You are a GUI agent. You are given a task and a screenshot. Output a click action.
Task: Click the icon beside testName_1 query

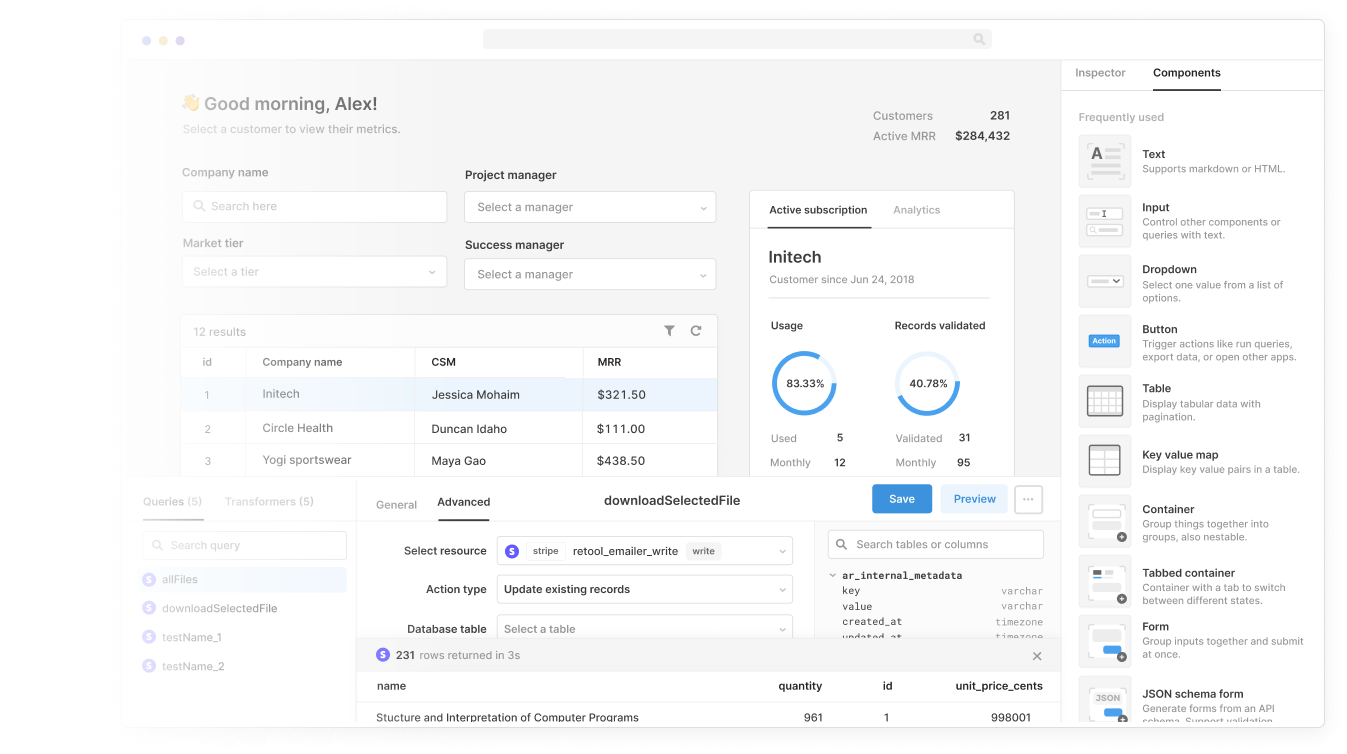point(149,637)
